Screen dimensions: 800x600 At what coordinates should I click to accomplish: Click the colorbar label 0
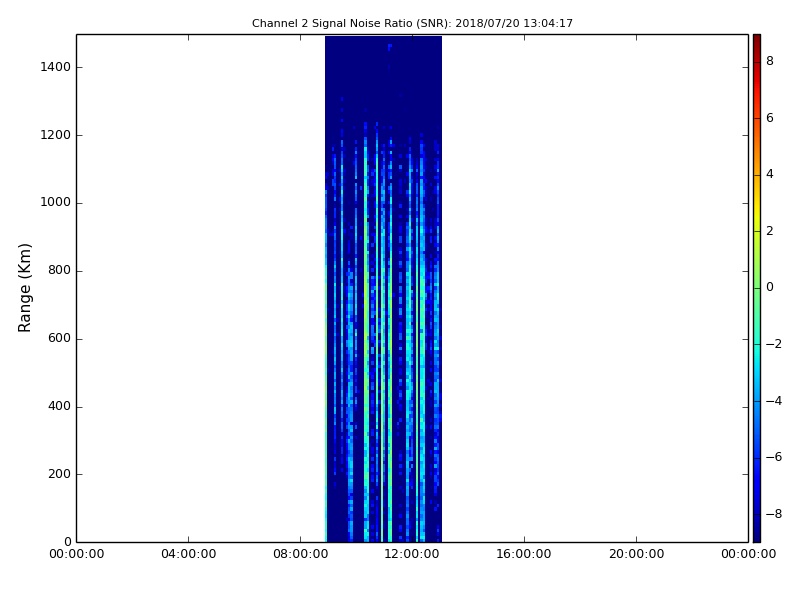pos(770,287)
